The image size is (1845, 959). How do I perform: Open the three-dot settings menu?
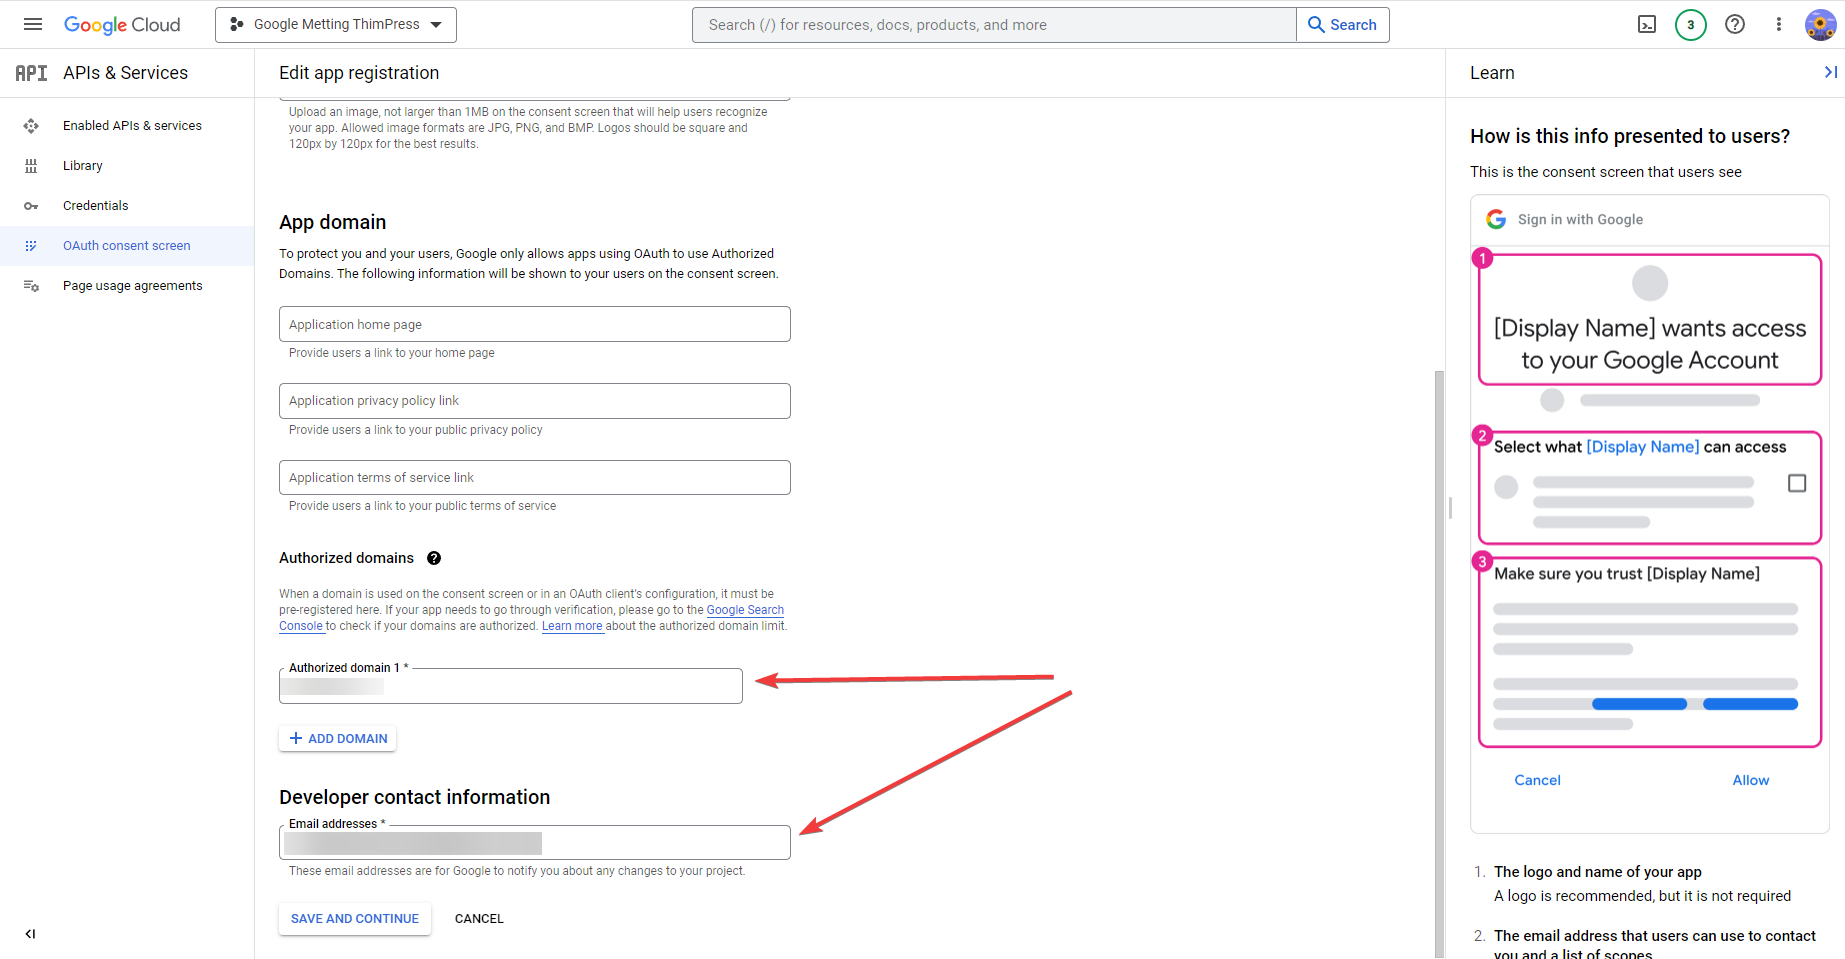(x=1779, y=25)
